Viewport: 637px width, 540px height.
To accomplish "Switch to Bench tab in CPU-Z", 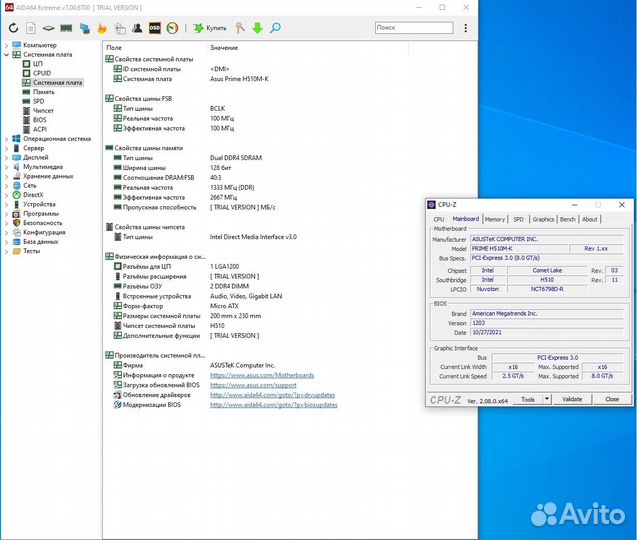I will 568,219.
